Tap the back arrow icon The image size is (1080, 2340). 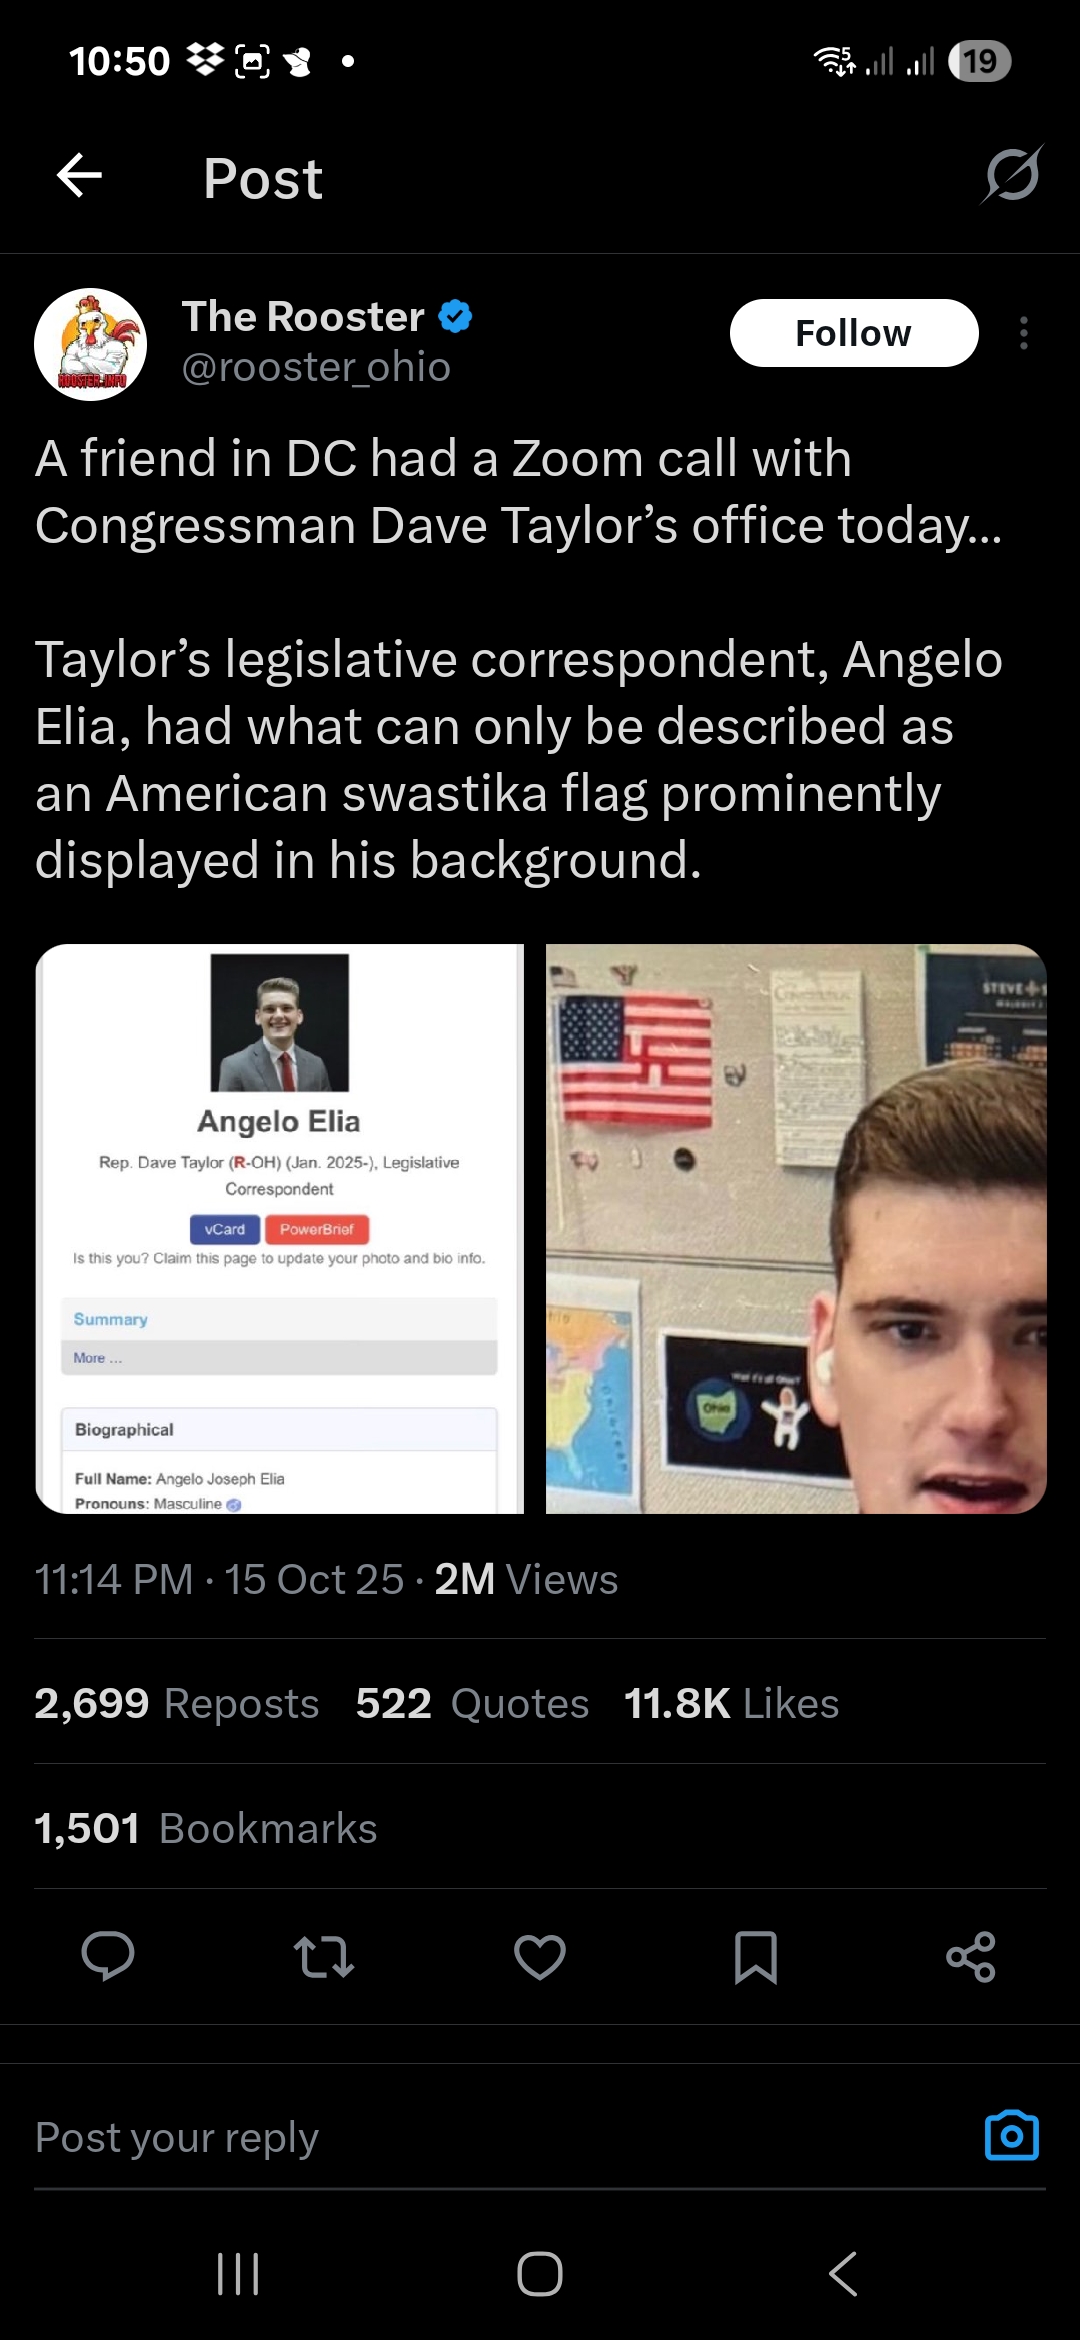(79, 177)
